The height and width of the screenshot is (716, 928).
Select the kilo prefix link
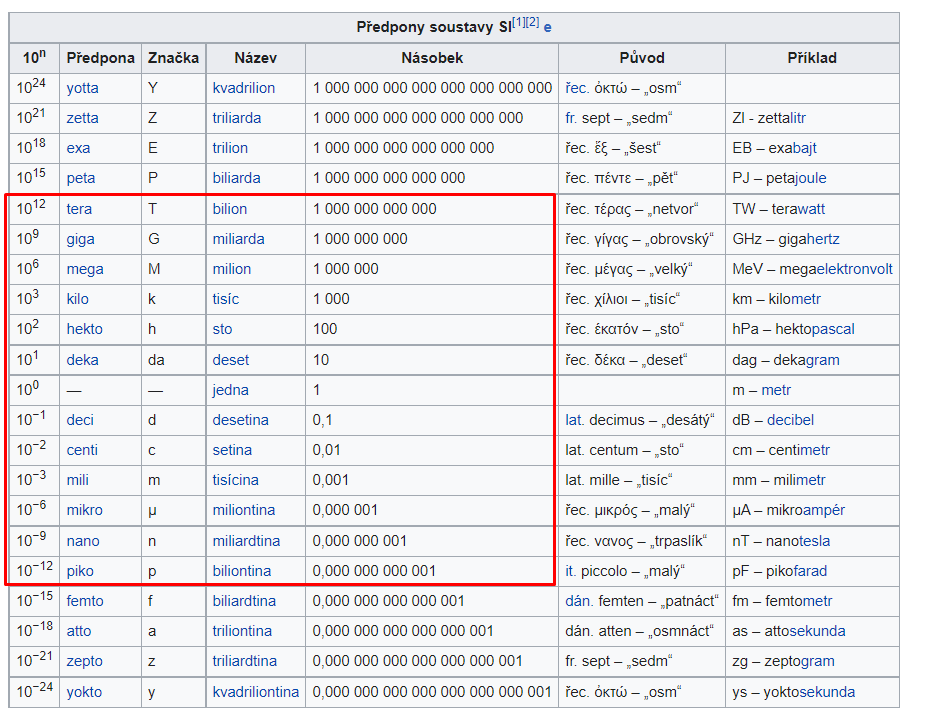click(x=79, y=299)
